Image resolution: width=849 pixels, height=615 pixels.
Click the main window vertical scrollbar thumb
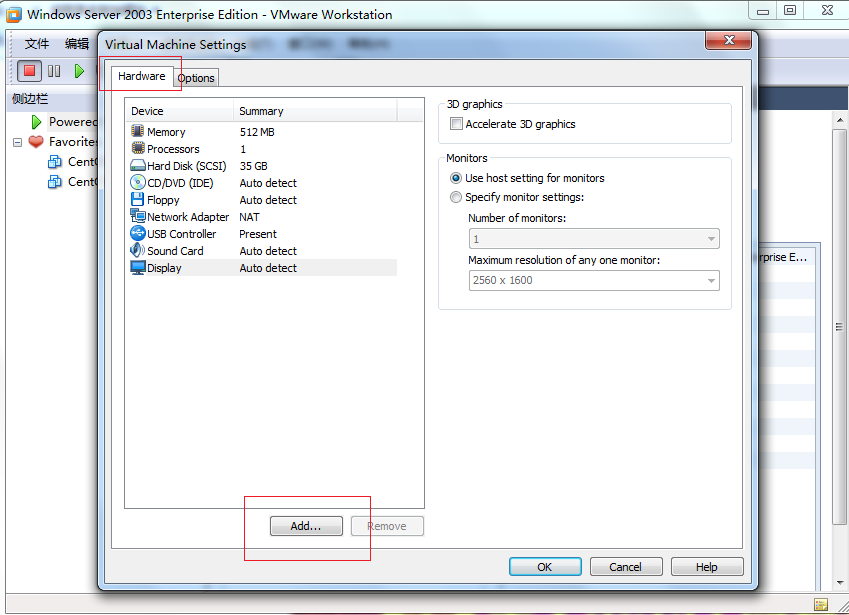[840, 326]
